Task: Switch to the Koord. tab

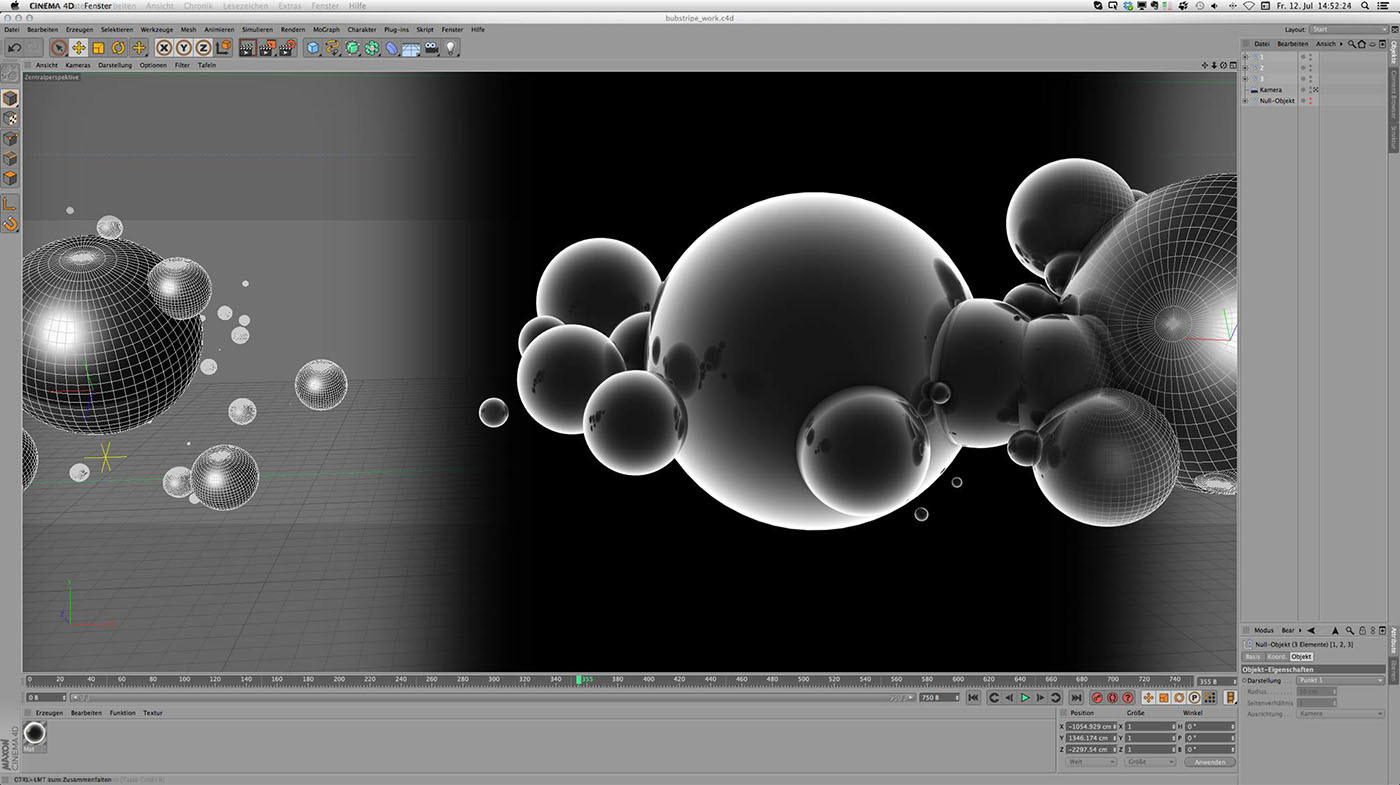Action: pos(1276,656)
